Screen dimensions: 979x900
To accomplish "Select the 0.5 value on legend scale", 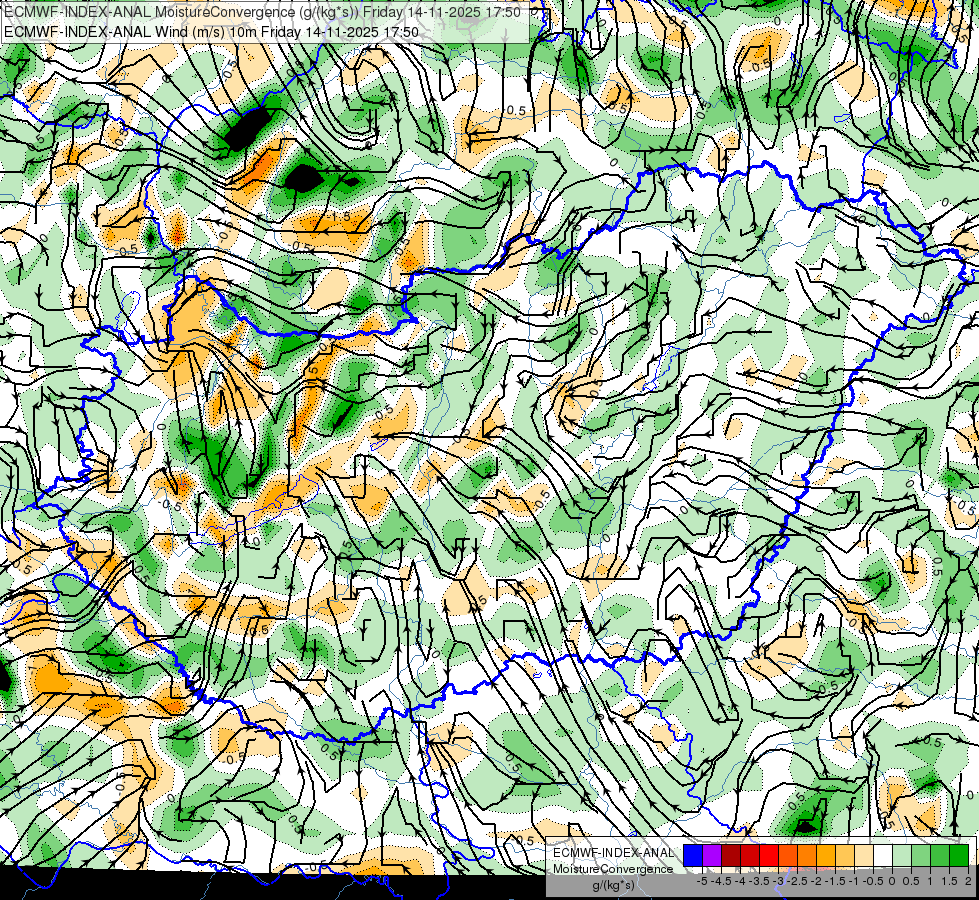I will [911, 881].
